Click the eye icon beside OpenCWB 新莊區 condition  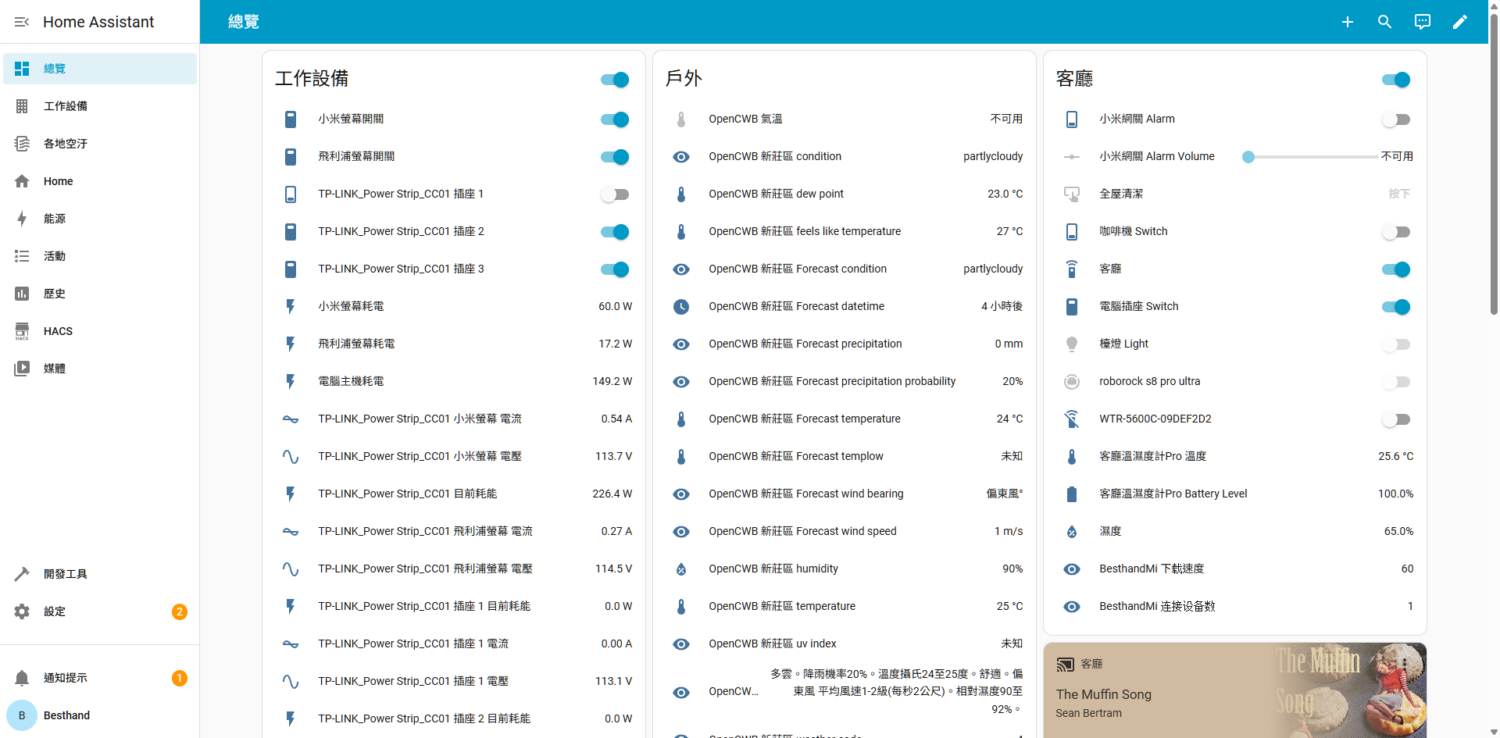(x=681, y=157)
